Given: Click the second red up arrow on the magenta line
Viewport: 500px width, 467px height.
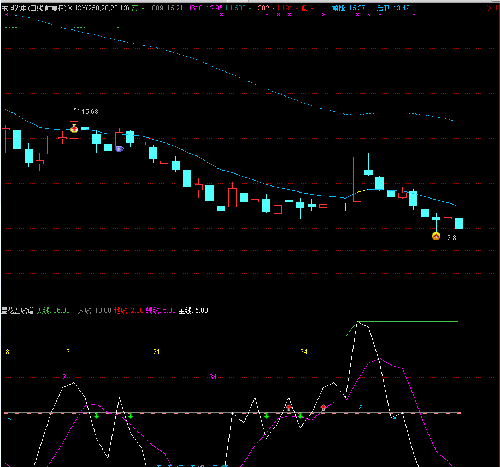Looking at the screenshot, I should [323, 407].
